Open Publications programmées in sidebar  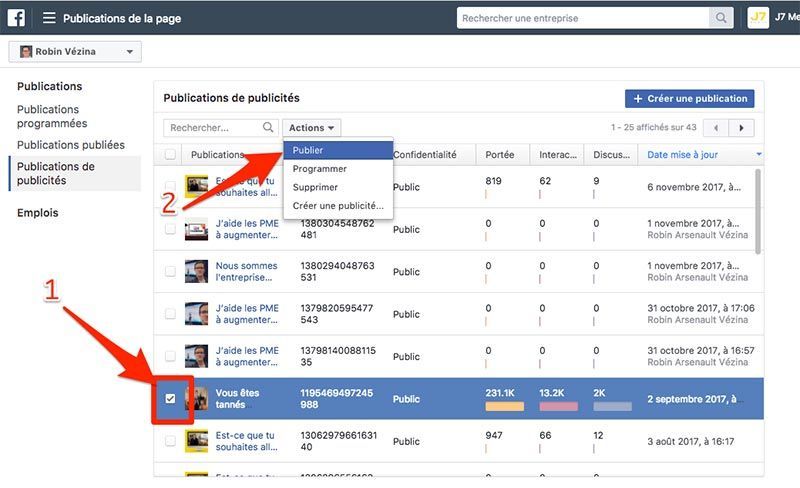tap(52, 116)
